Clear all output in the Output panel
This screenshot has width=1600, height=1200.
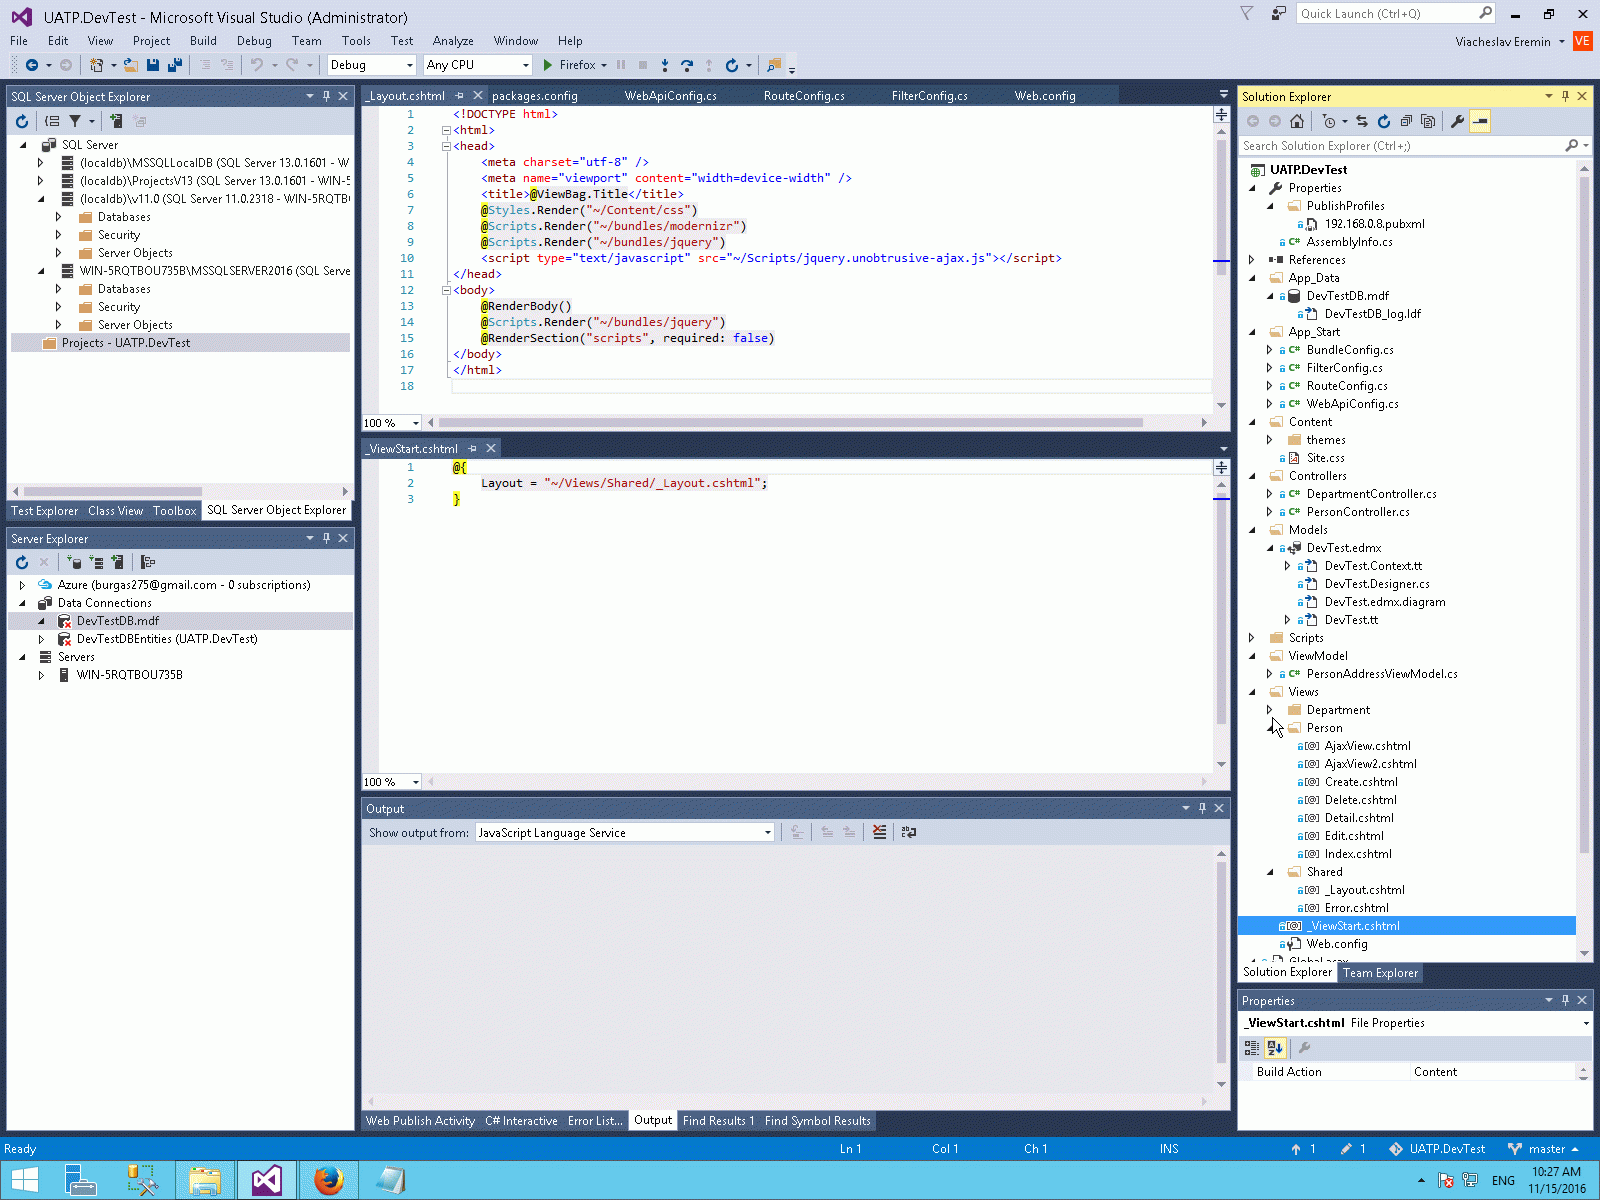click(x=879, y=832)
